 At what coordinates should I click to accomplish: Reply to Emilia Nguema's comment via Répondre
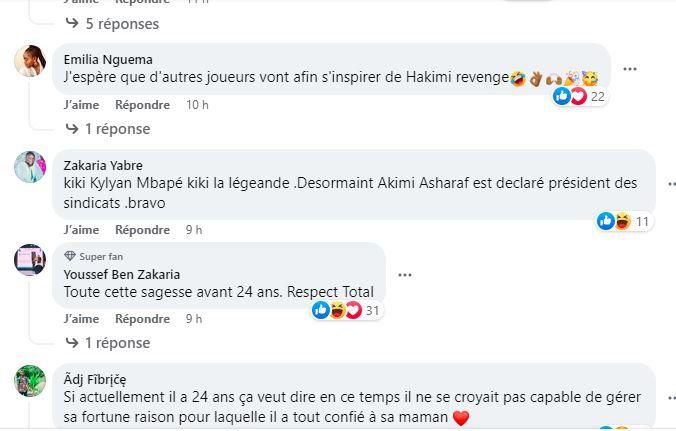pos(142,105)
